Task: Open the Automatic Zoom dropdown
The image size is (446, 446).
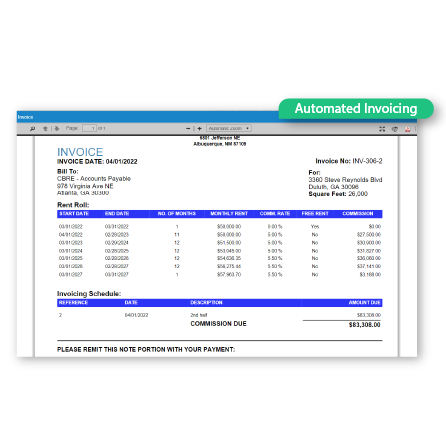Action: 229,128
